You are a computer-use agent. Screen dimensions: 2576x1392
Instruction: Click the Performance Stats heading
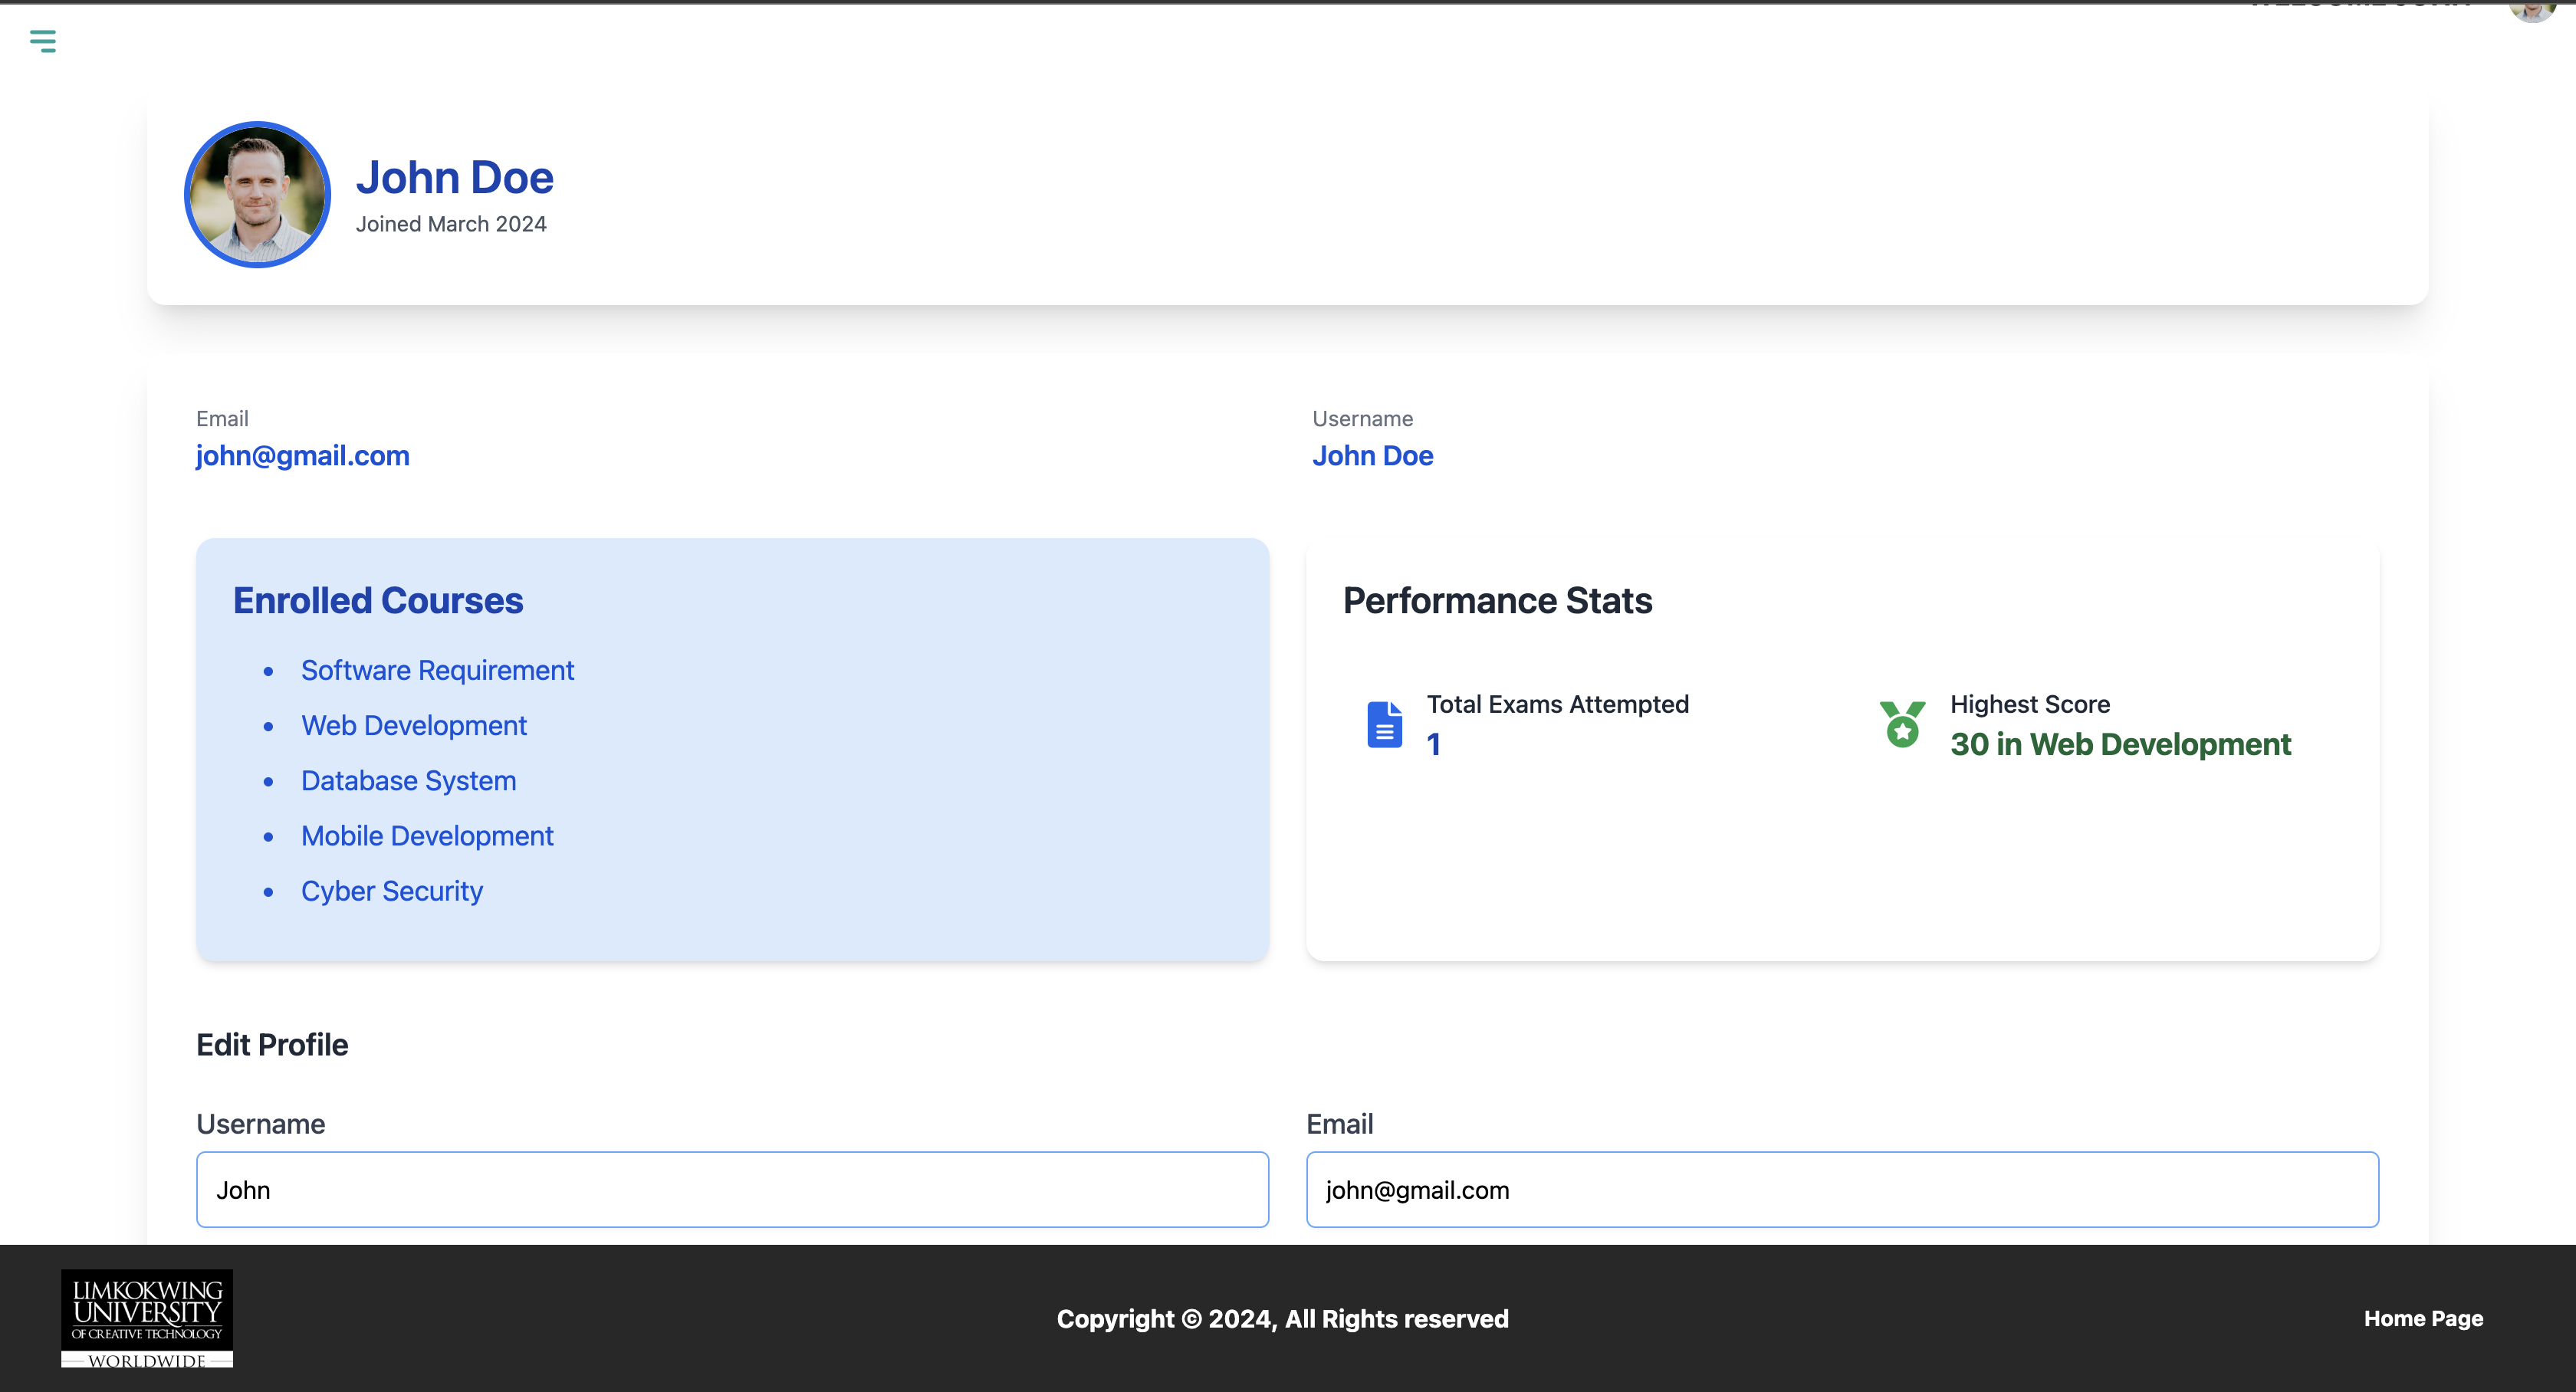(1497, 601)
